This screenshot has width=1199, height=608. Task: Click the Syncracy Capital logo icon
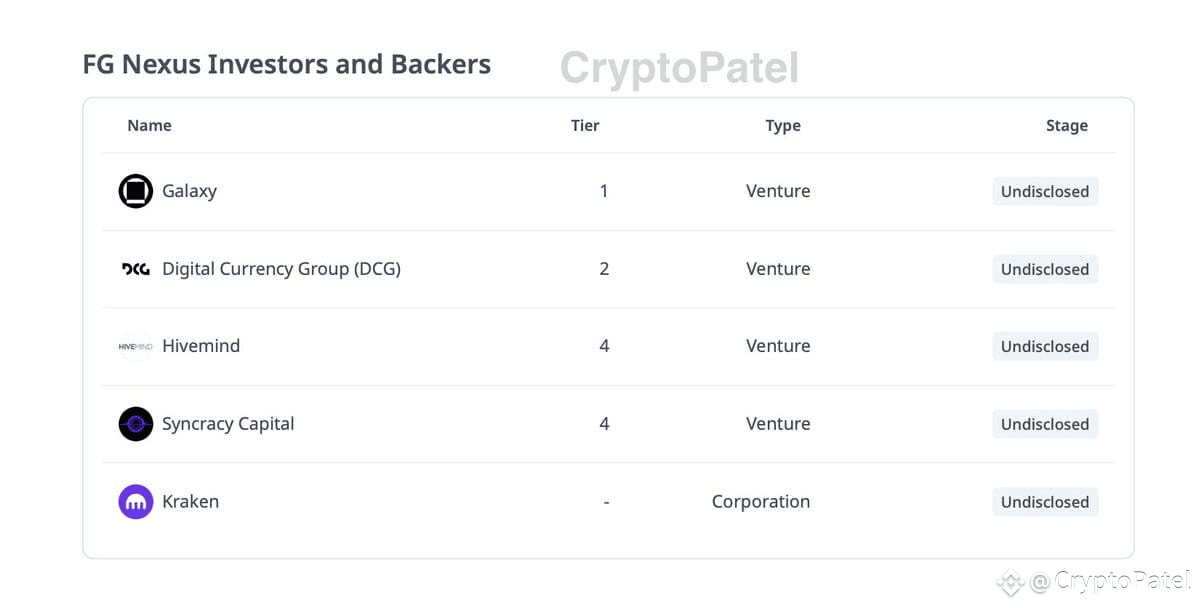136,424
